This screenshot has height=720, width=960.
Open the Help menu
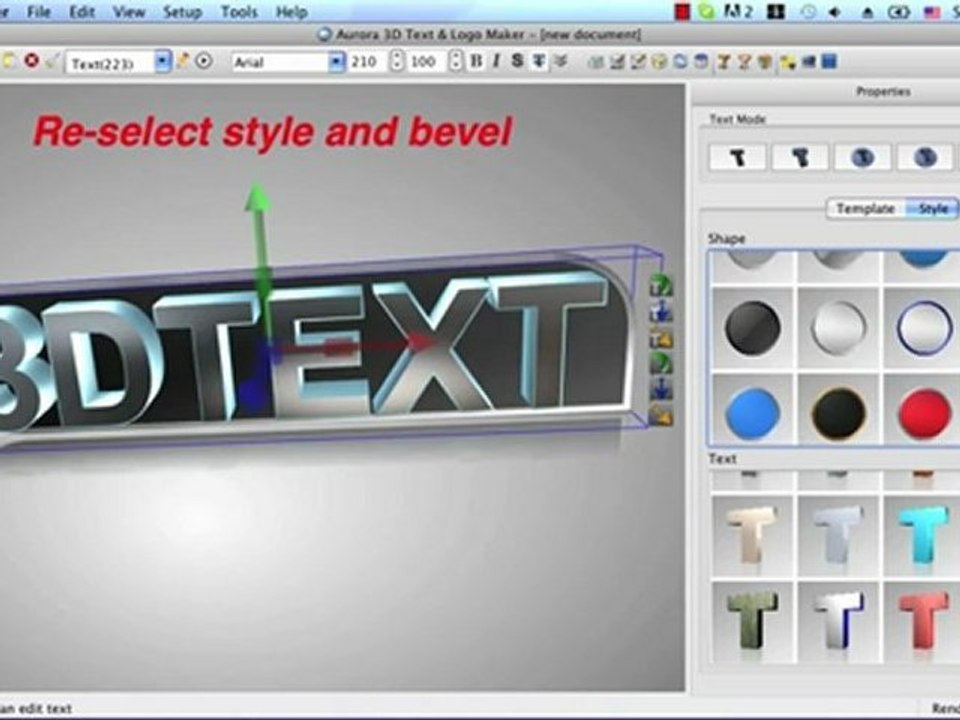point(291,12)
